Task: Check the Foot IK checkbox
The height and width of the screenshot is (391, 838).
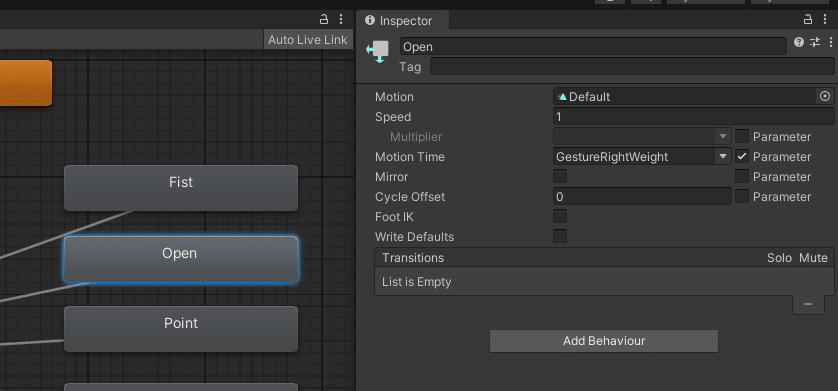Action: [560, 217]
